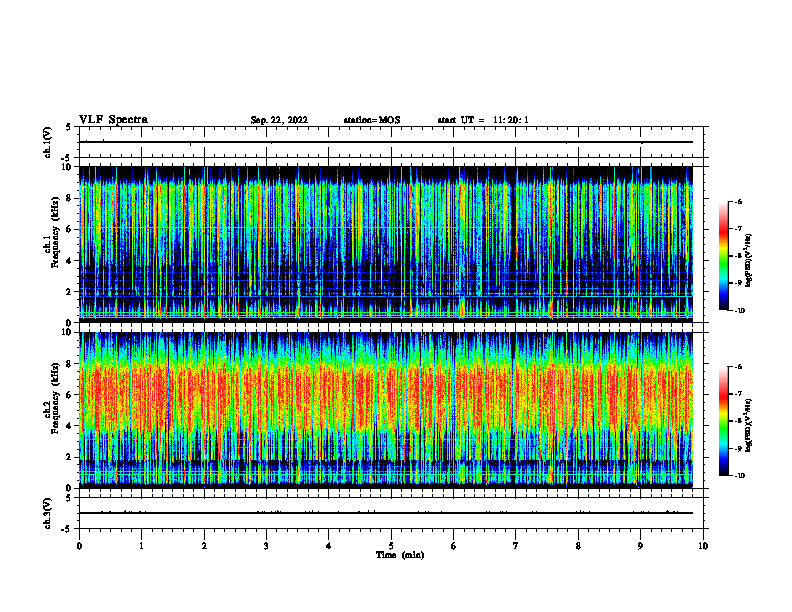Click time axis tick label "5"
Screen dimensions: 792x612
point(391,546)
